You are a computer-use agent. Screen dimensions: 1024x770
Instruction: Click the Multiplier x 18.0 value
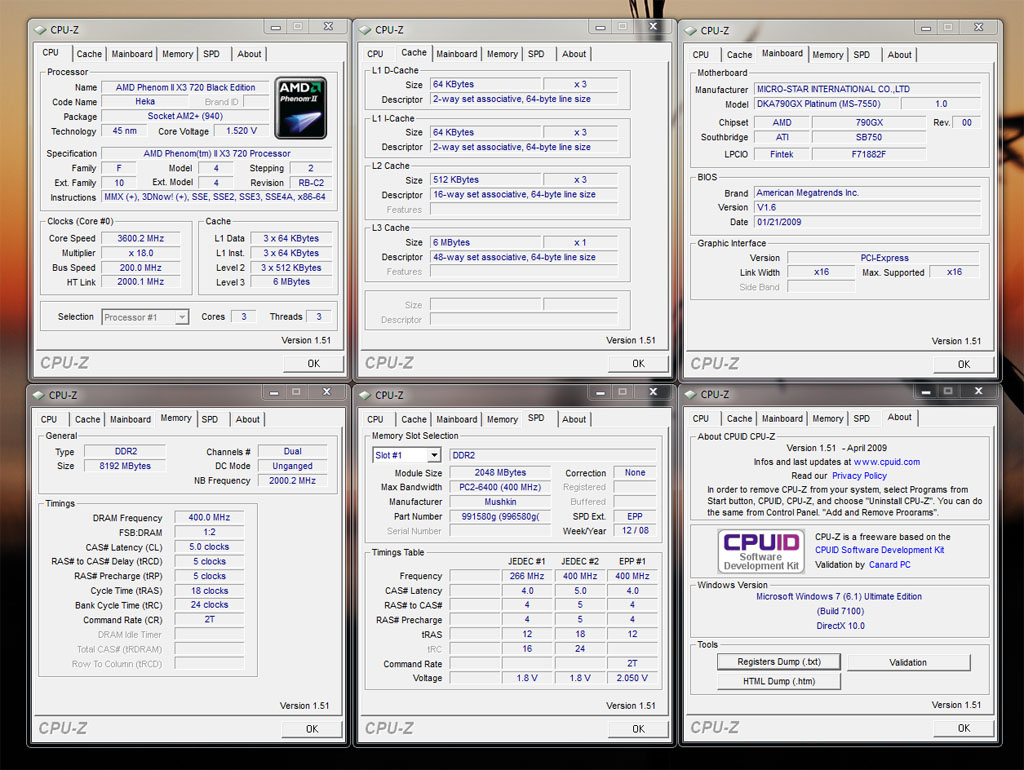140,253
